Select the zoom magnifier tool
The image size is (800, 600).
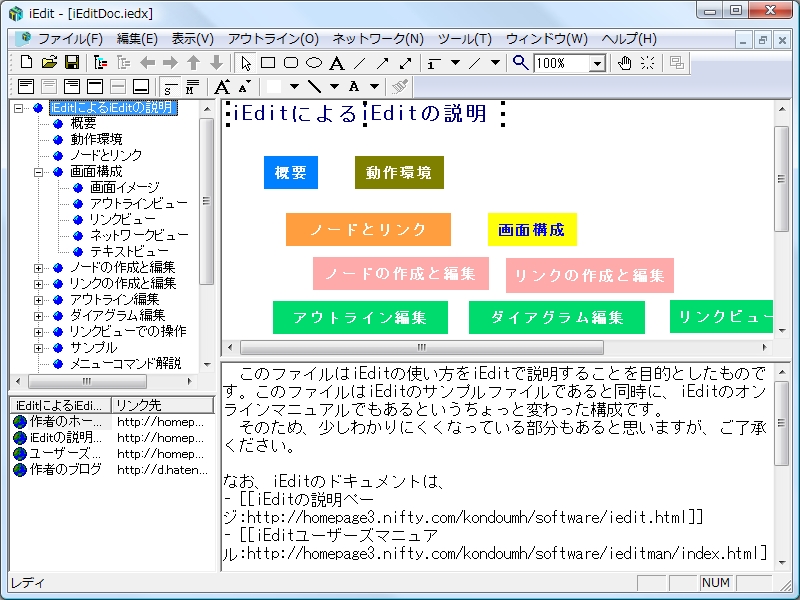point(517,62)
